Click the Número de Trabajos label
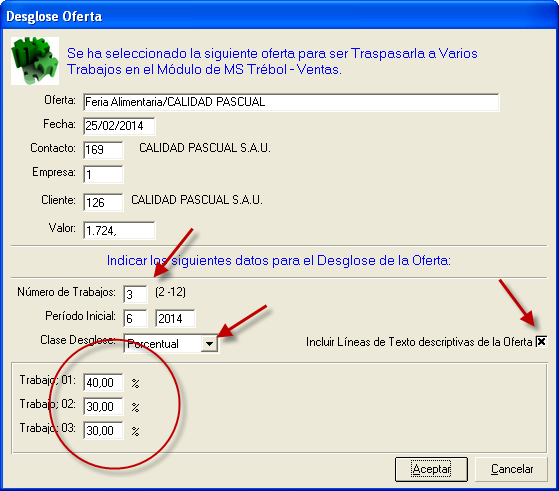This screenshot has width=559, height=491. (66, 292)
